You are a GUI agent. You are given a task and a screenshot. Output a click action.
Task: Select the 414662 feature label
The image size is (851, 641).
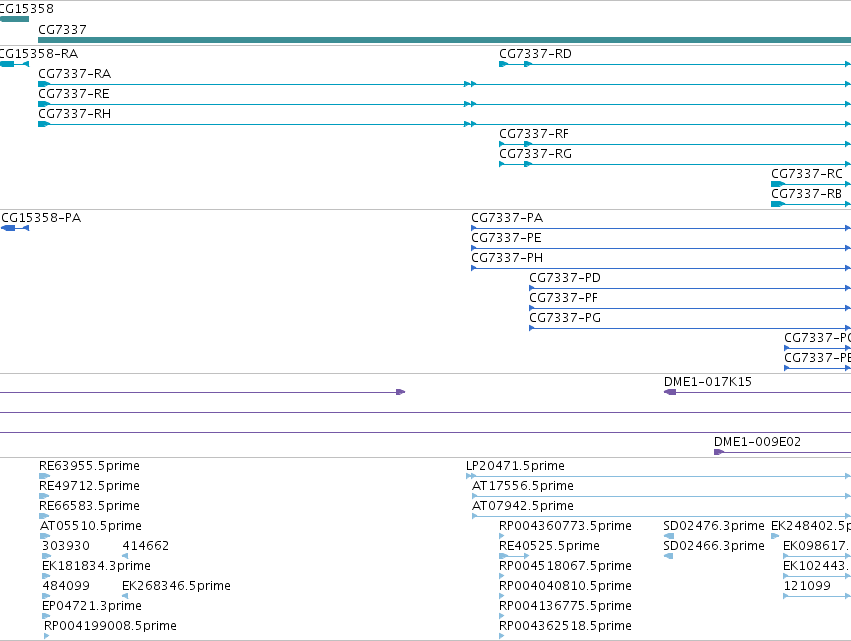(145, 547)
